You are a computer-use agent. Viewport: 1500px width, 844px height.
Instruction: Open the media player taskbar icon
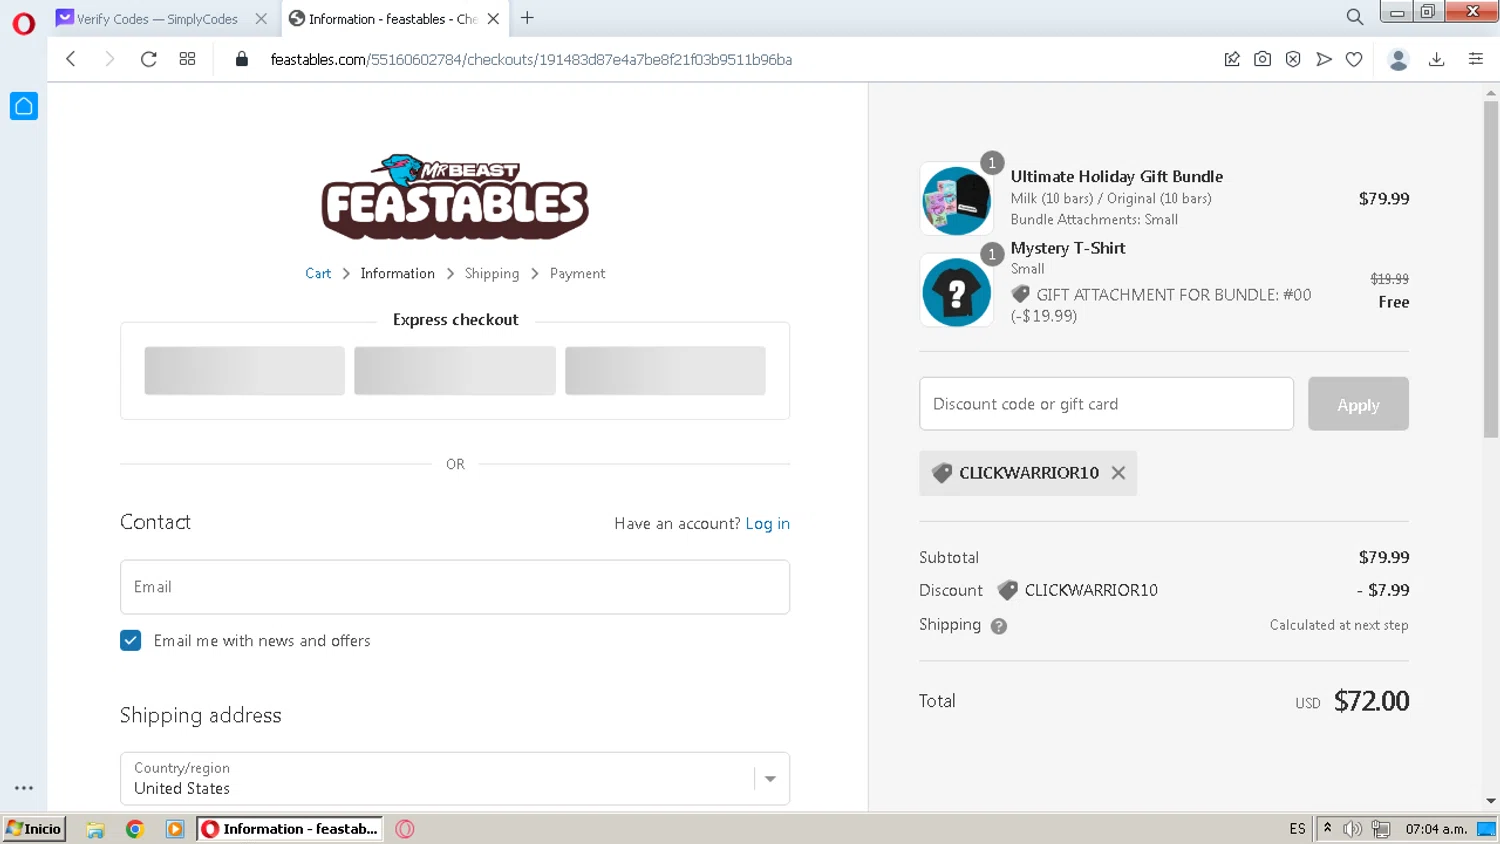point(175,829)
